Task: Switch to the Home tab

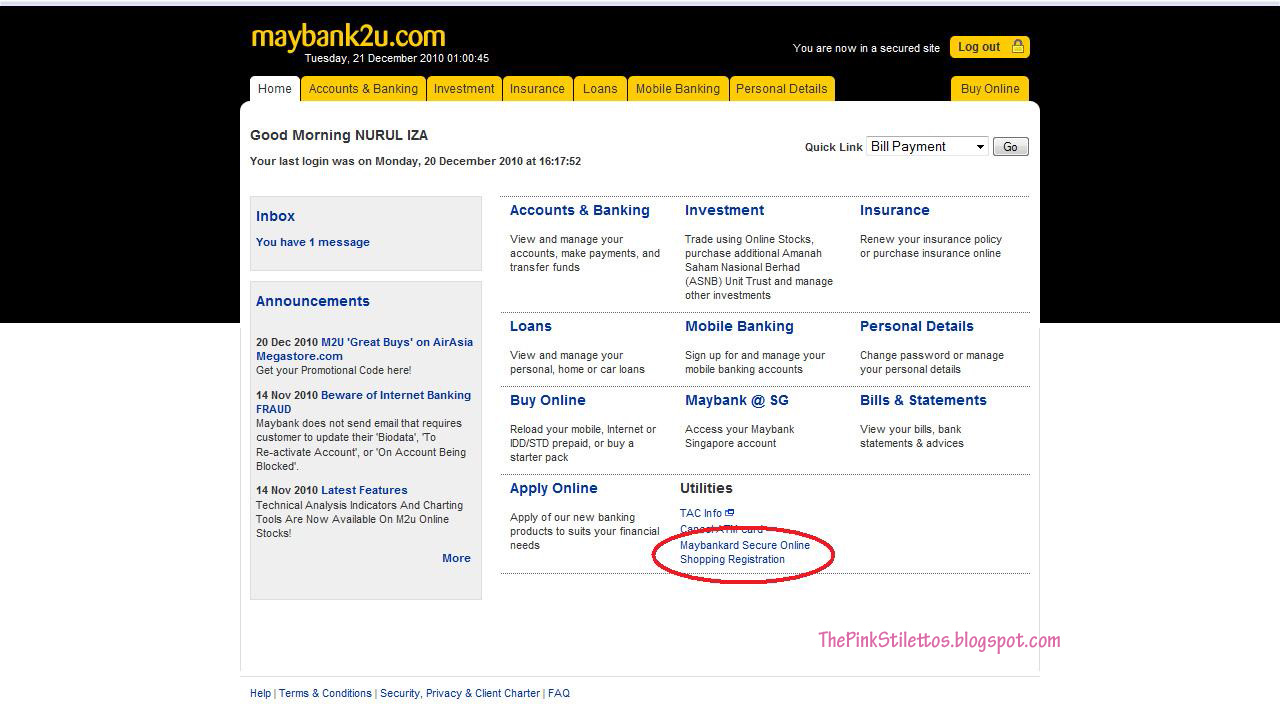Action: click(x=275, y=89)
